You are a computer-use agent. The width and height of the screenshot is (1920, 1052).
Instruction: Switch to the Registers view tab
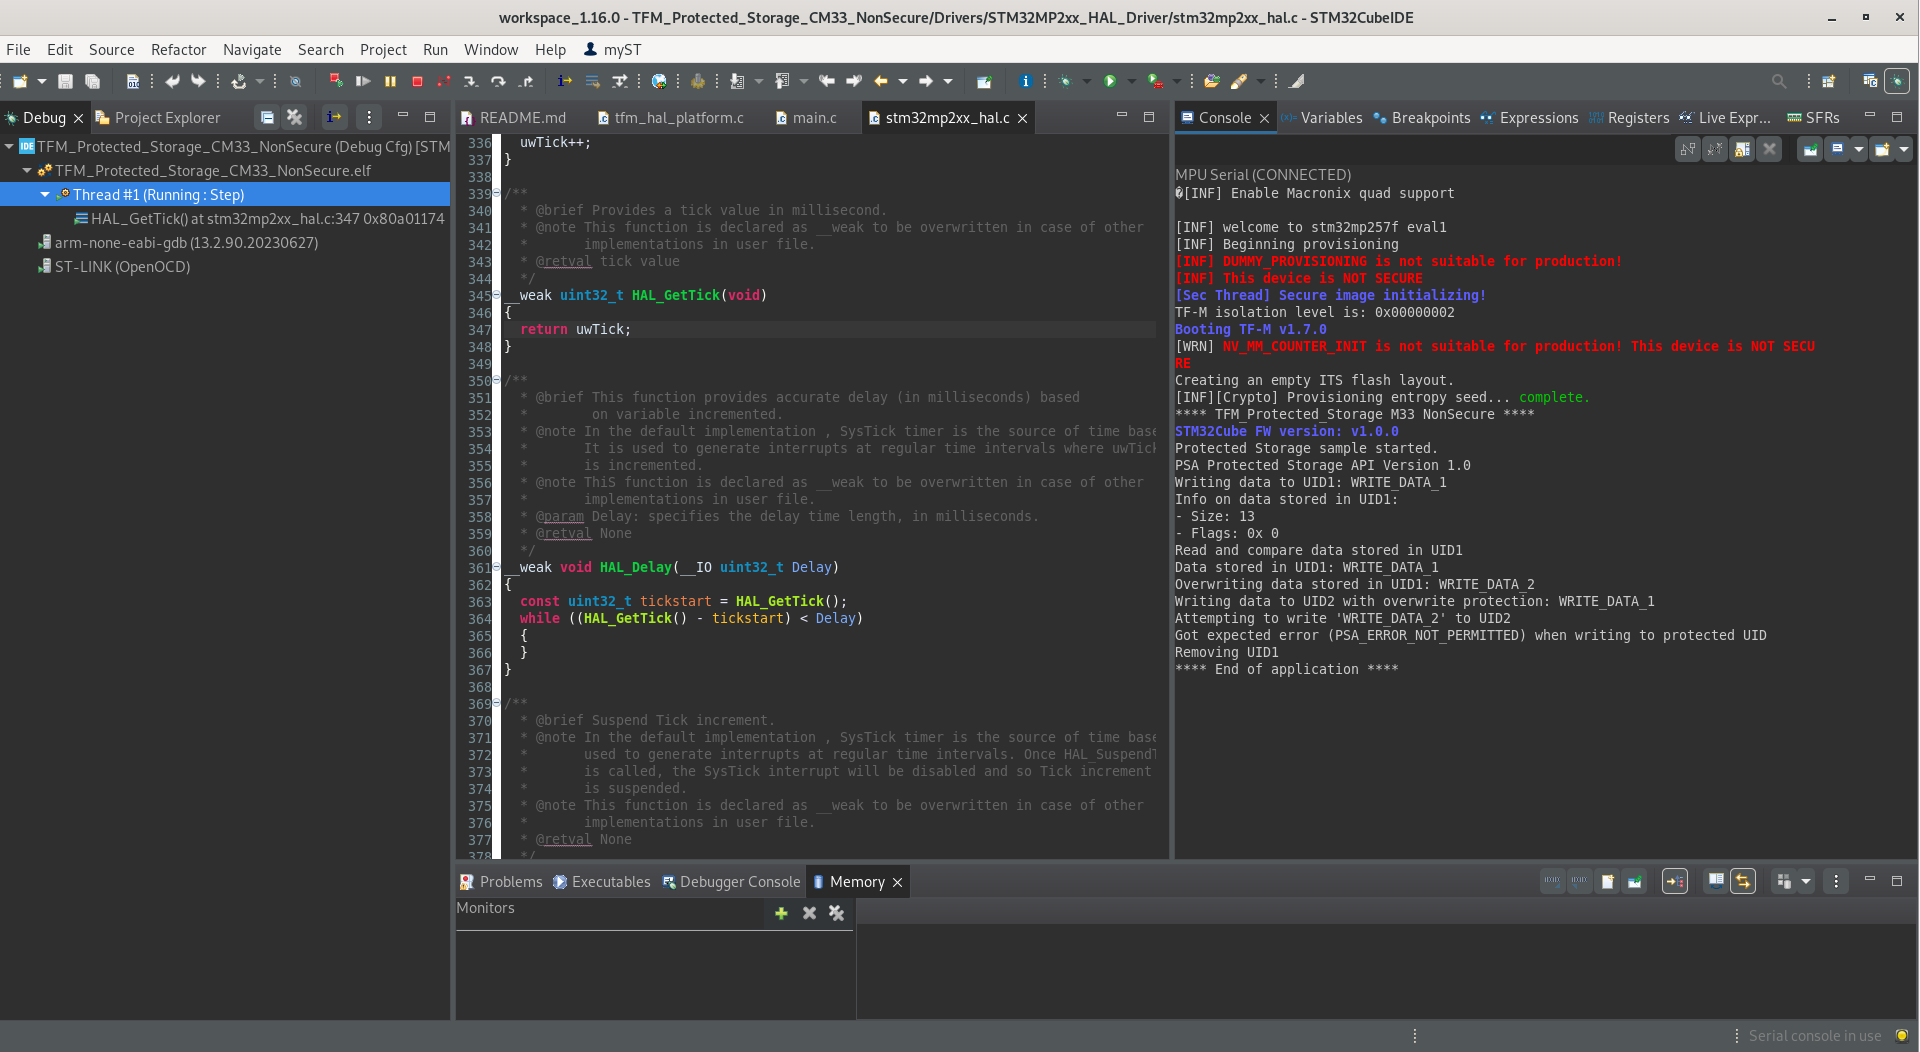1629,117
